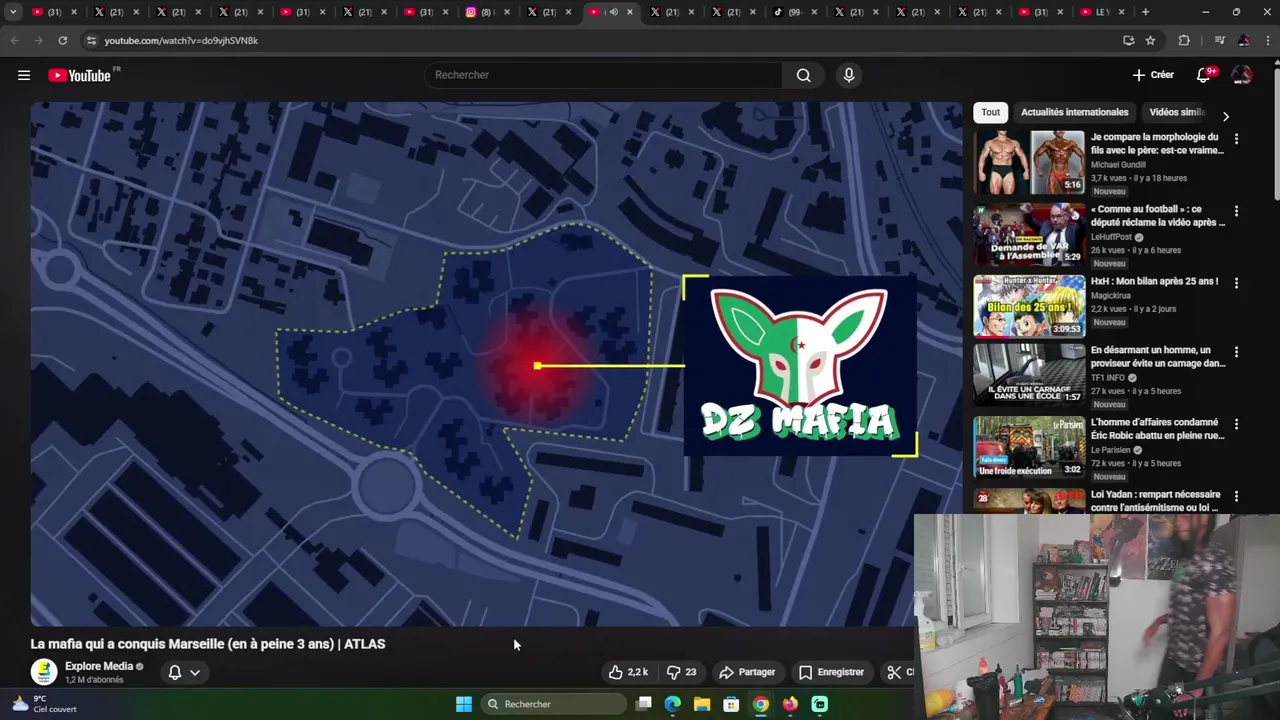Open the Le Parisien channel link
The image size is (1280, 720).
coord(1110,450)
